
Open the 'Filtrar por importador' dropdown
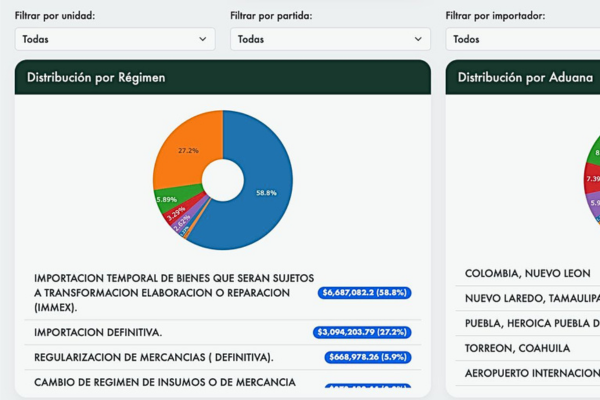coord(523,39)
